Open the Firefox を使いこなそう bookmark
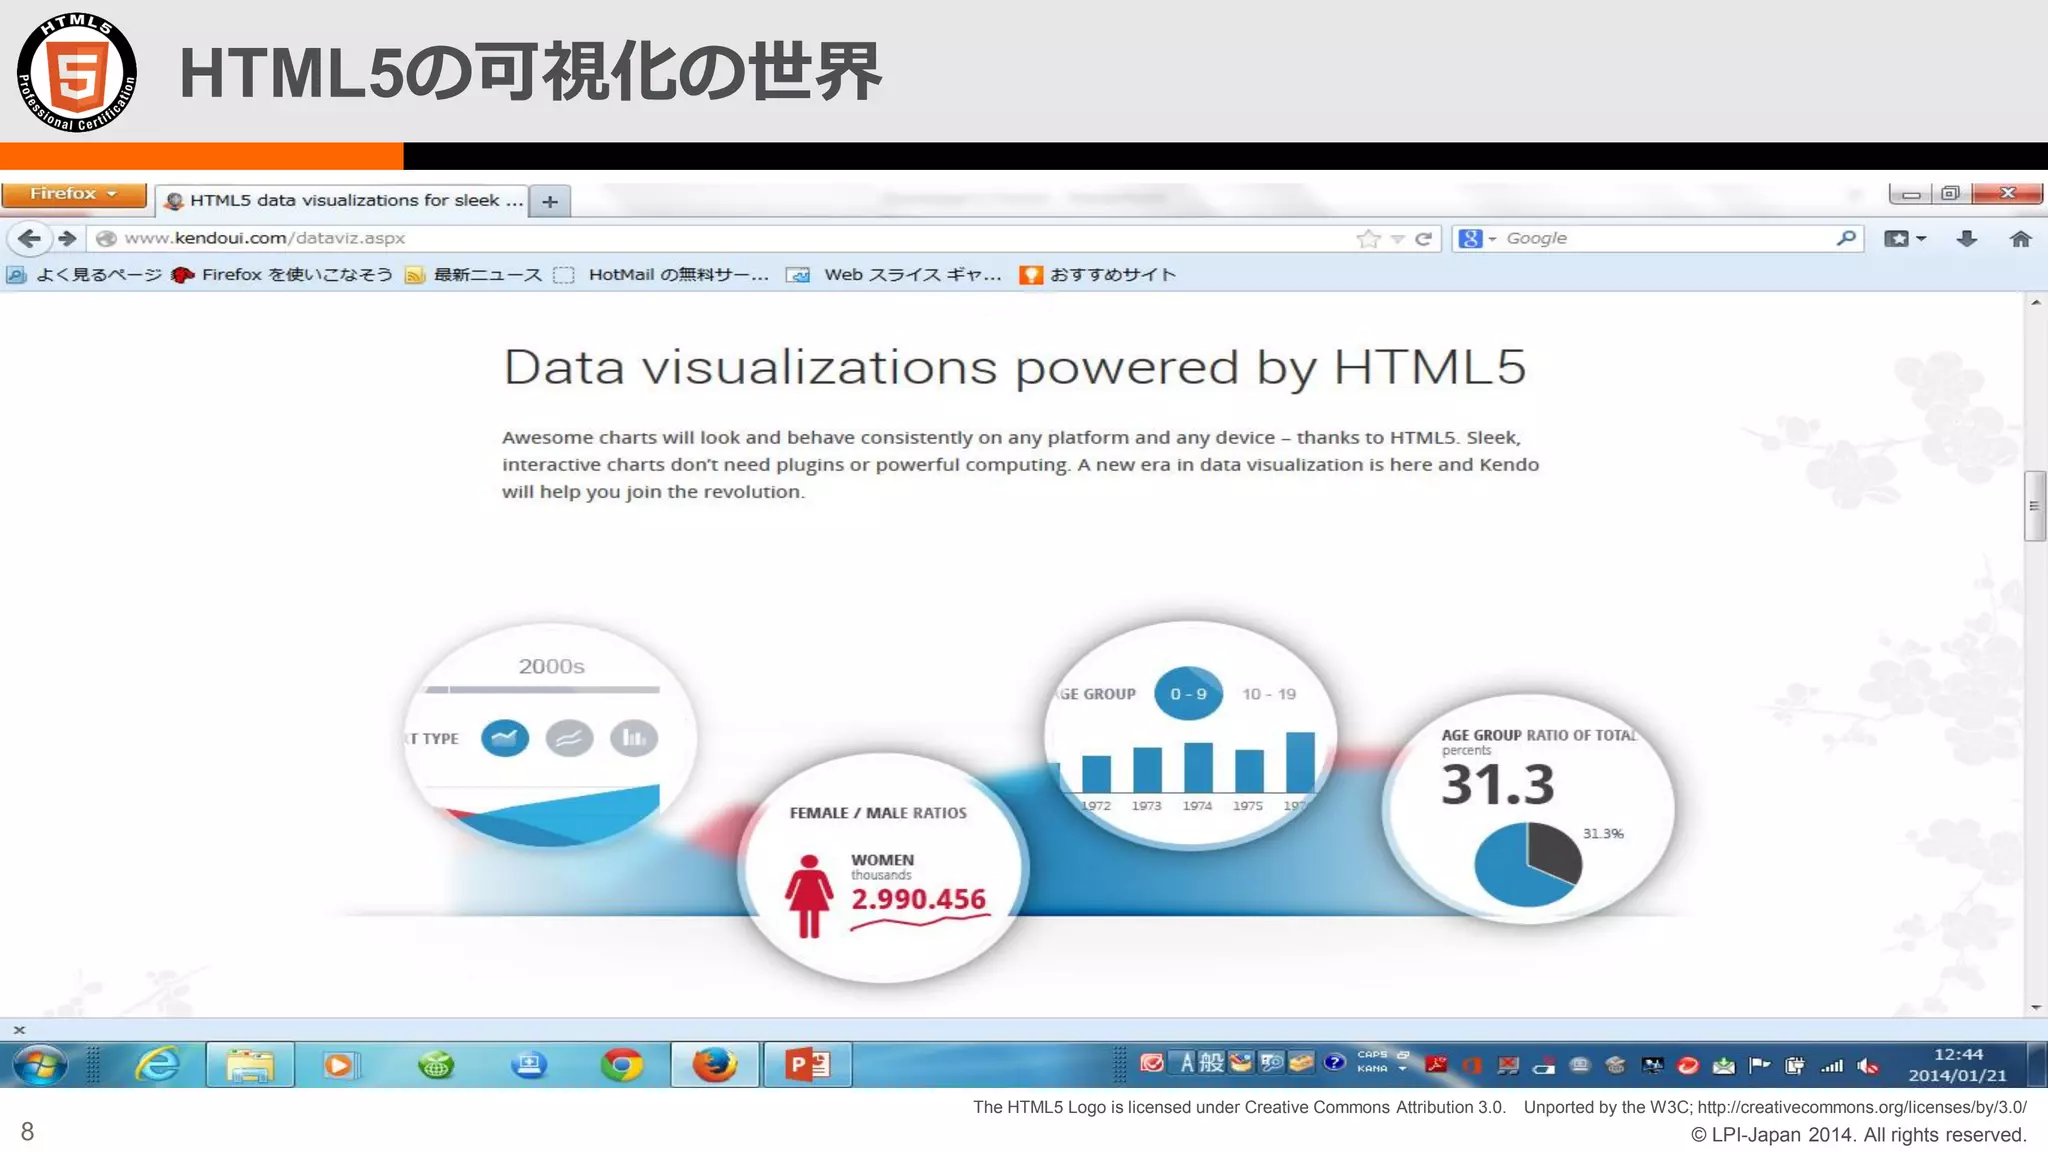The width and height of the screenshot is (2048, 1152). (x=282, y=275)
